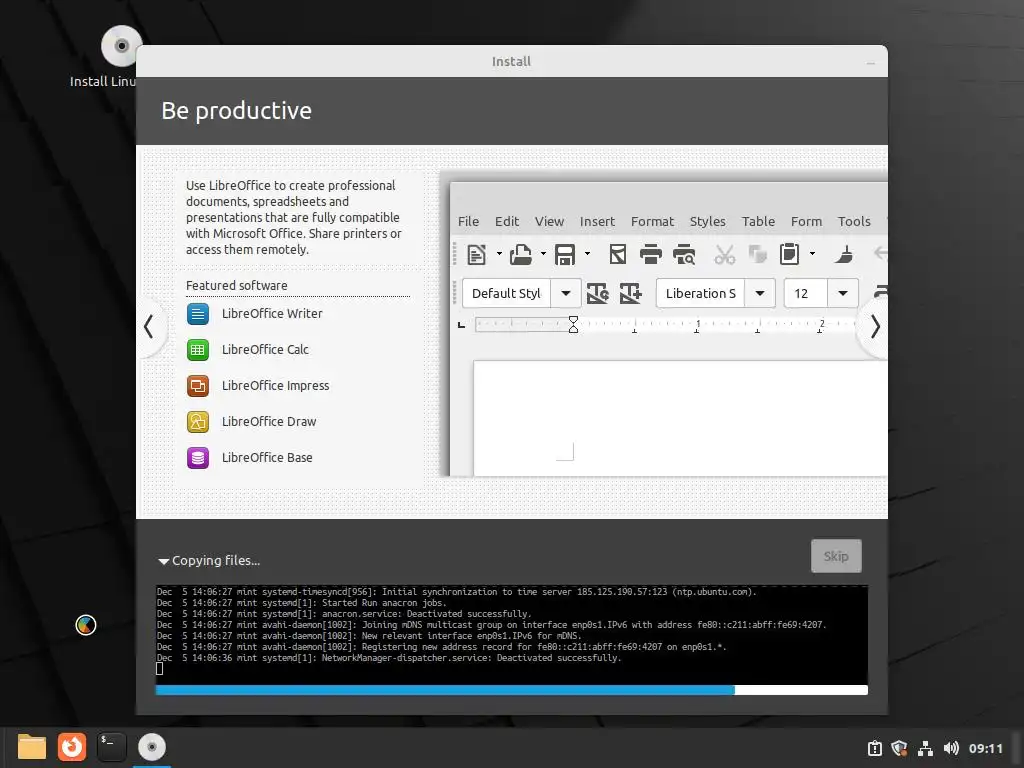Click the Print Preview icon
Screen dimensions: 1024x768
click(x=684, y=254)
